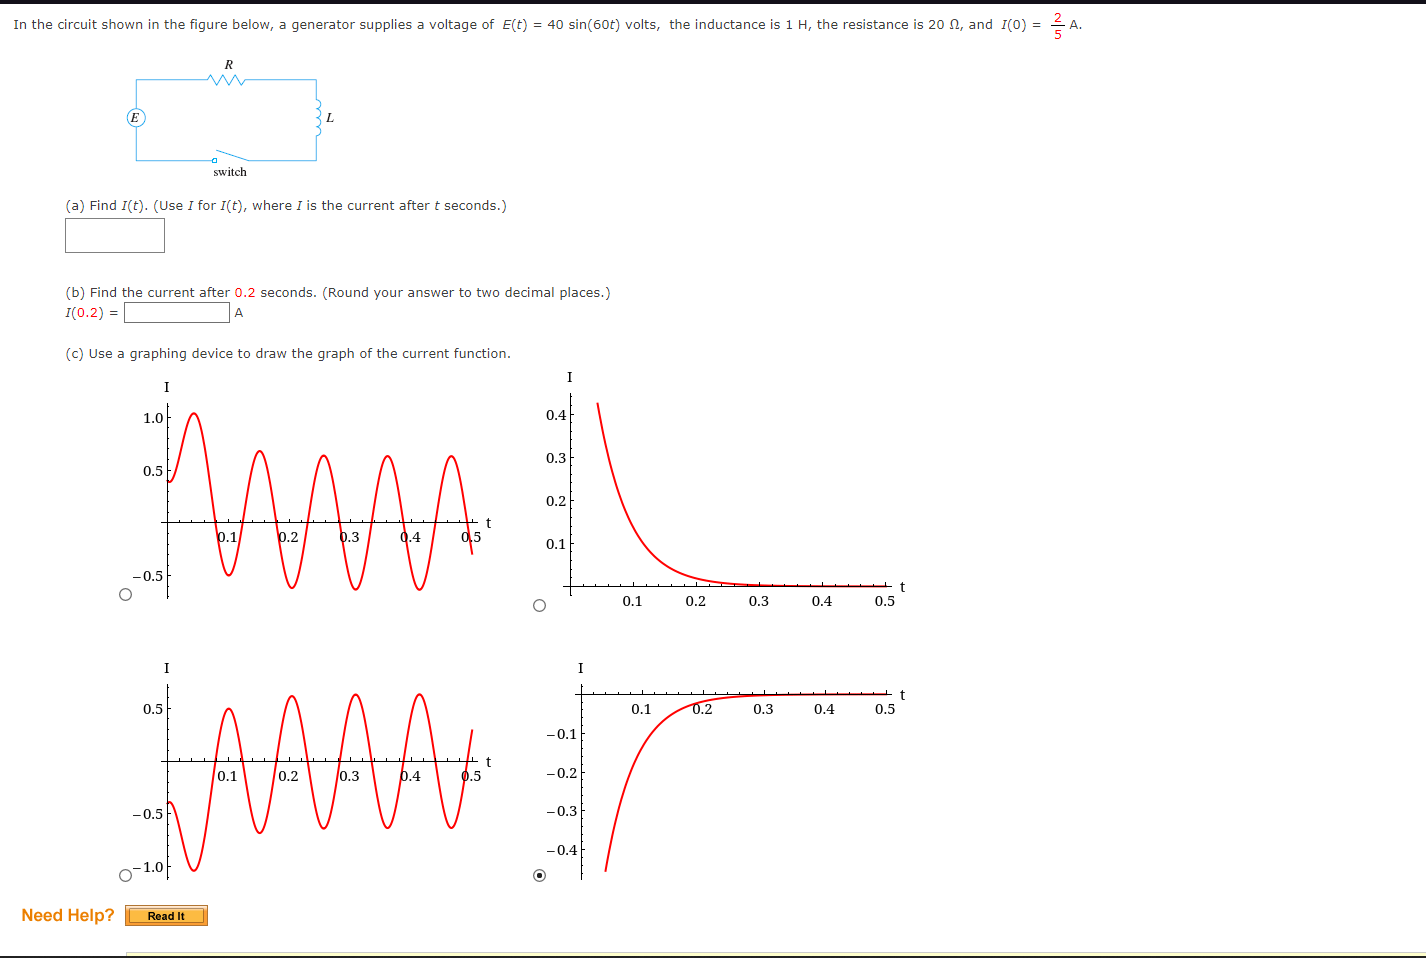This screenshot has height=958, width=1426.
Task: Click the '(c) Use a graphing device' text
Action: (288, 353)
